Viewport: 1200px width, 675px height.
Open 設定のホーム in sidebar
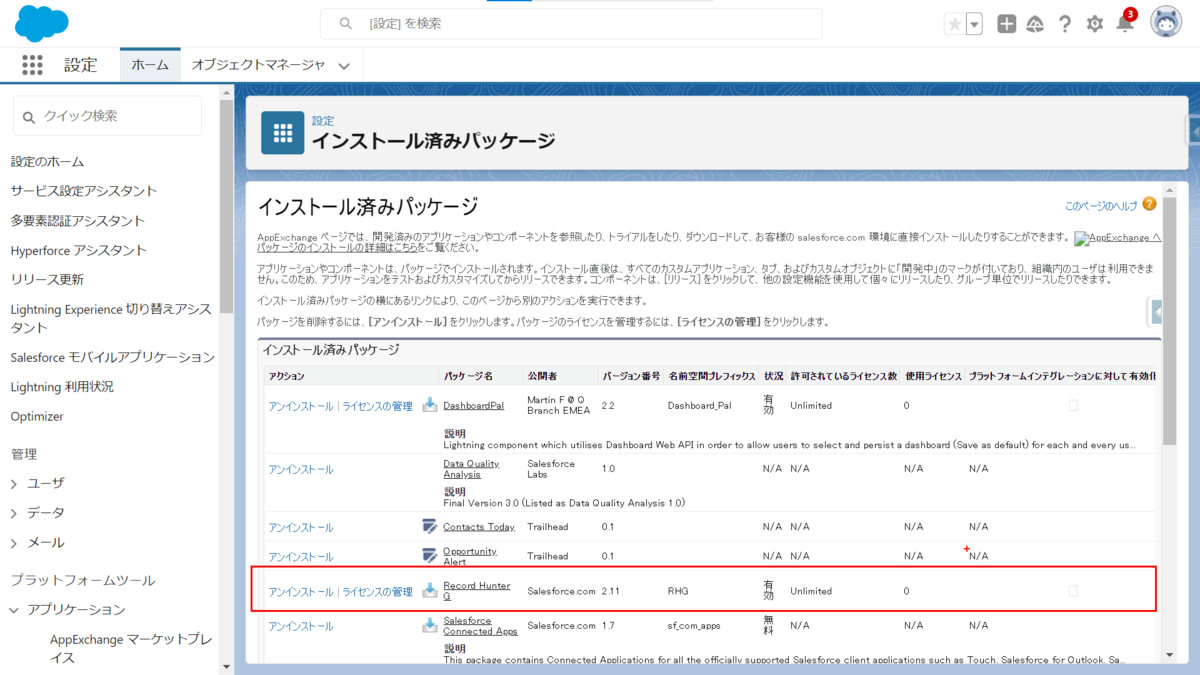coord(47,161)
